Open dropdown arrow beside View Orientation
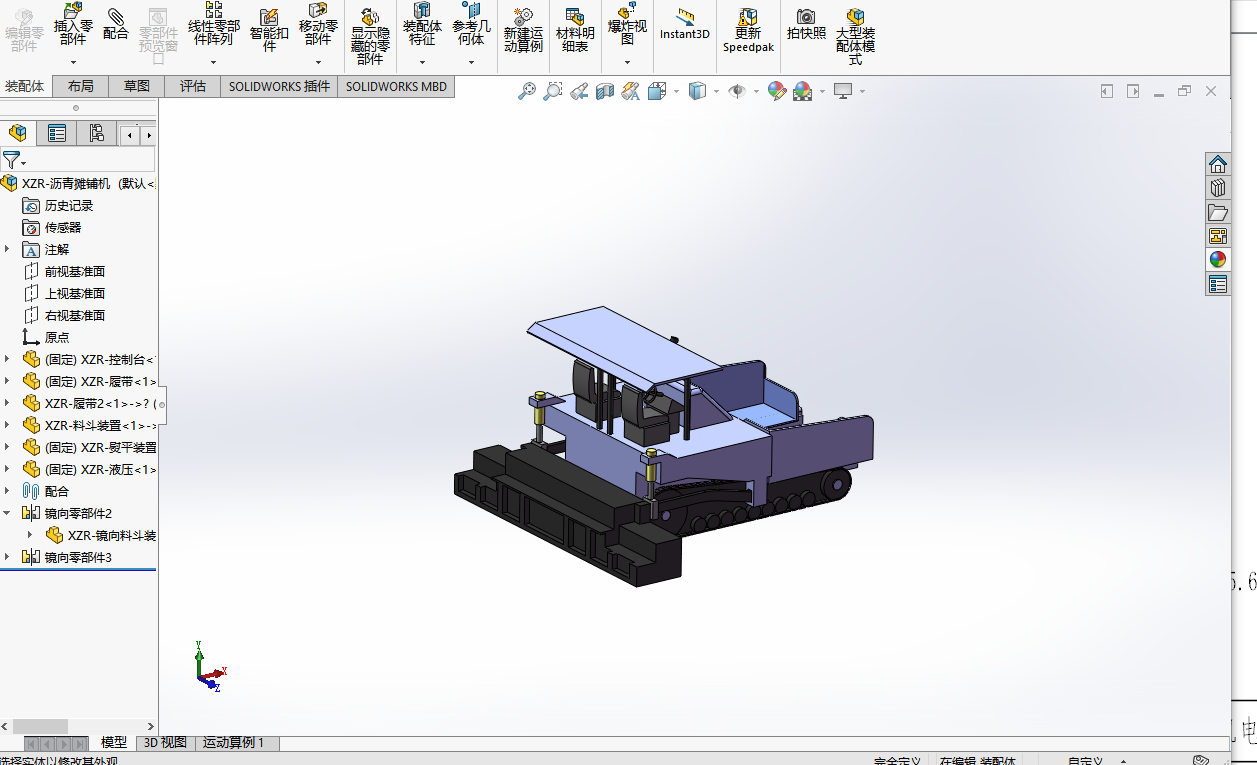 (677, 91)
